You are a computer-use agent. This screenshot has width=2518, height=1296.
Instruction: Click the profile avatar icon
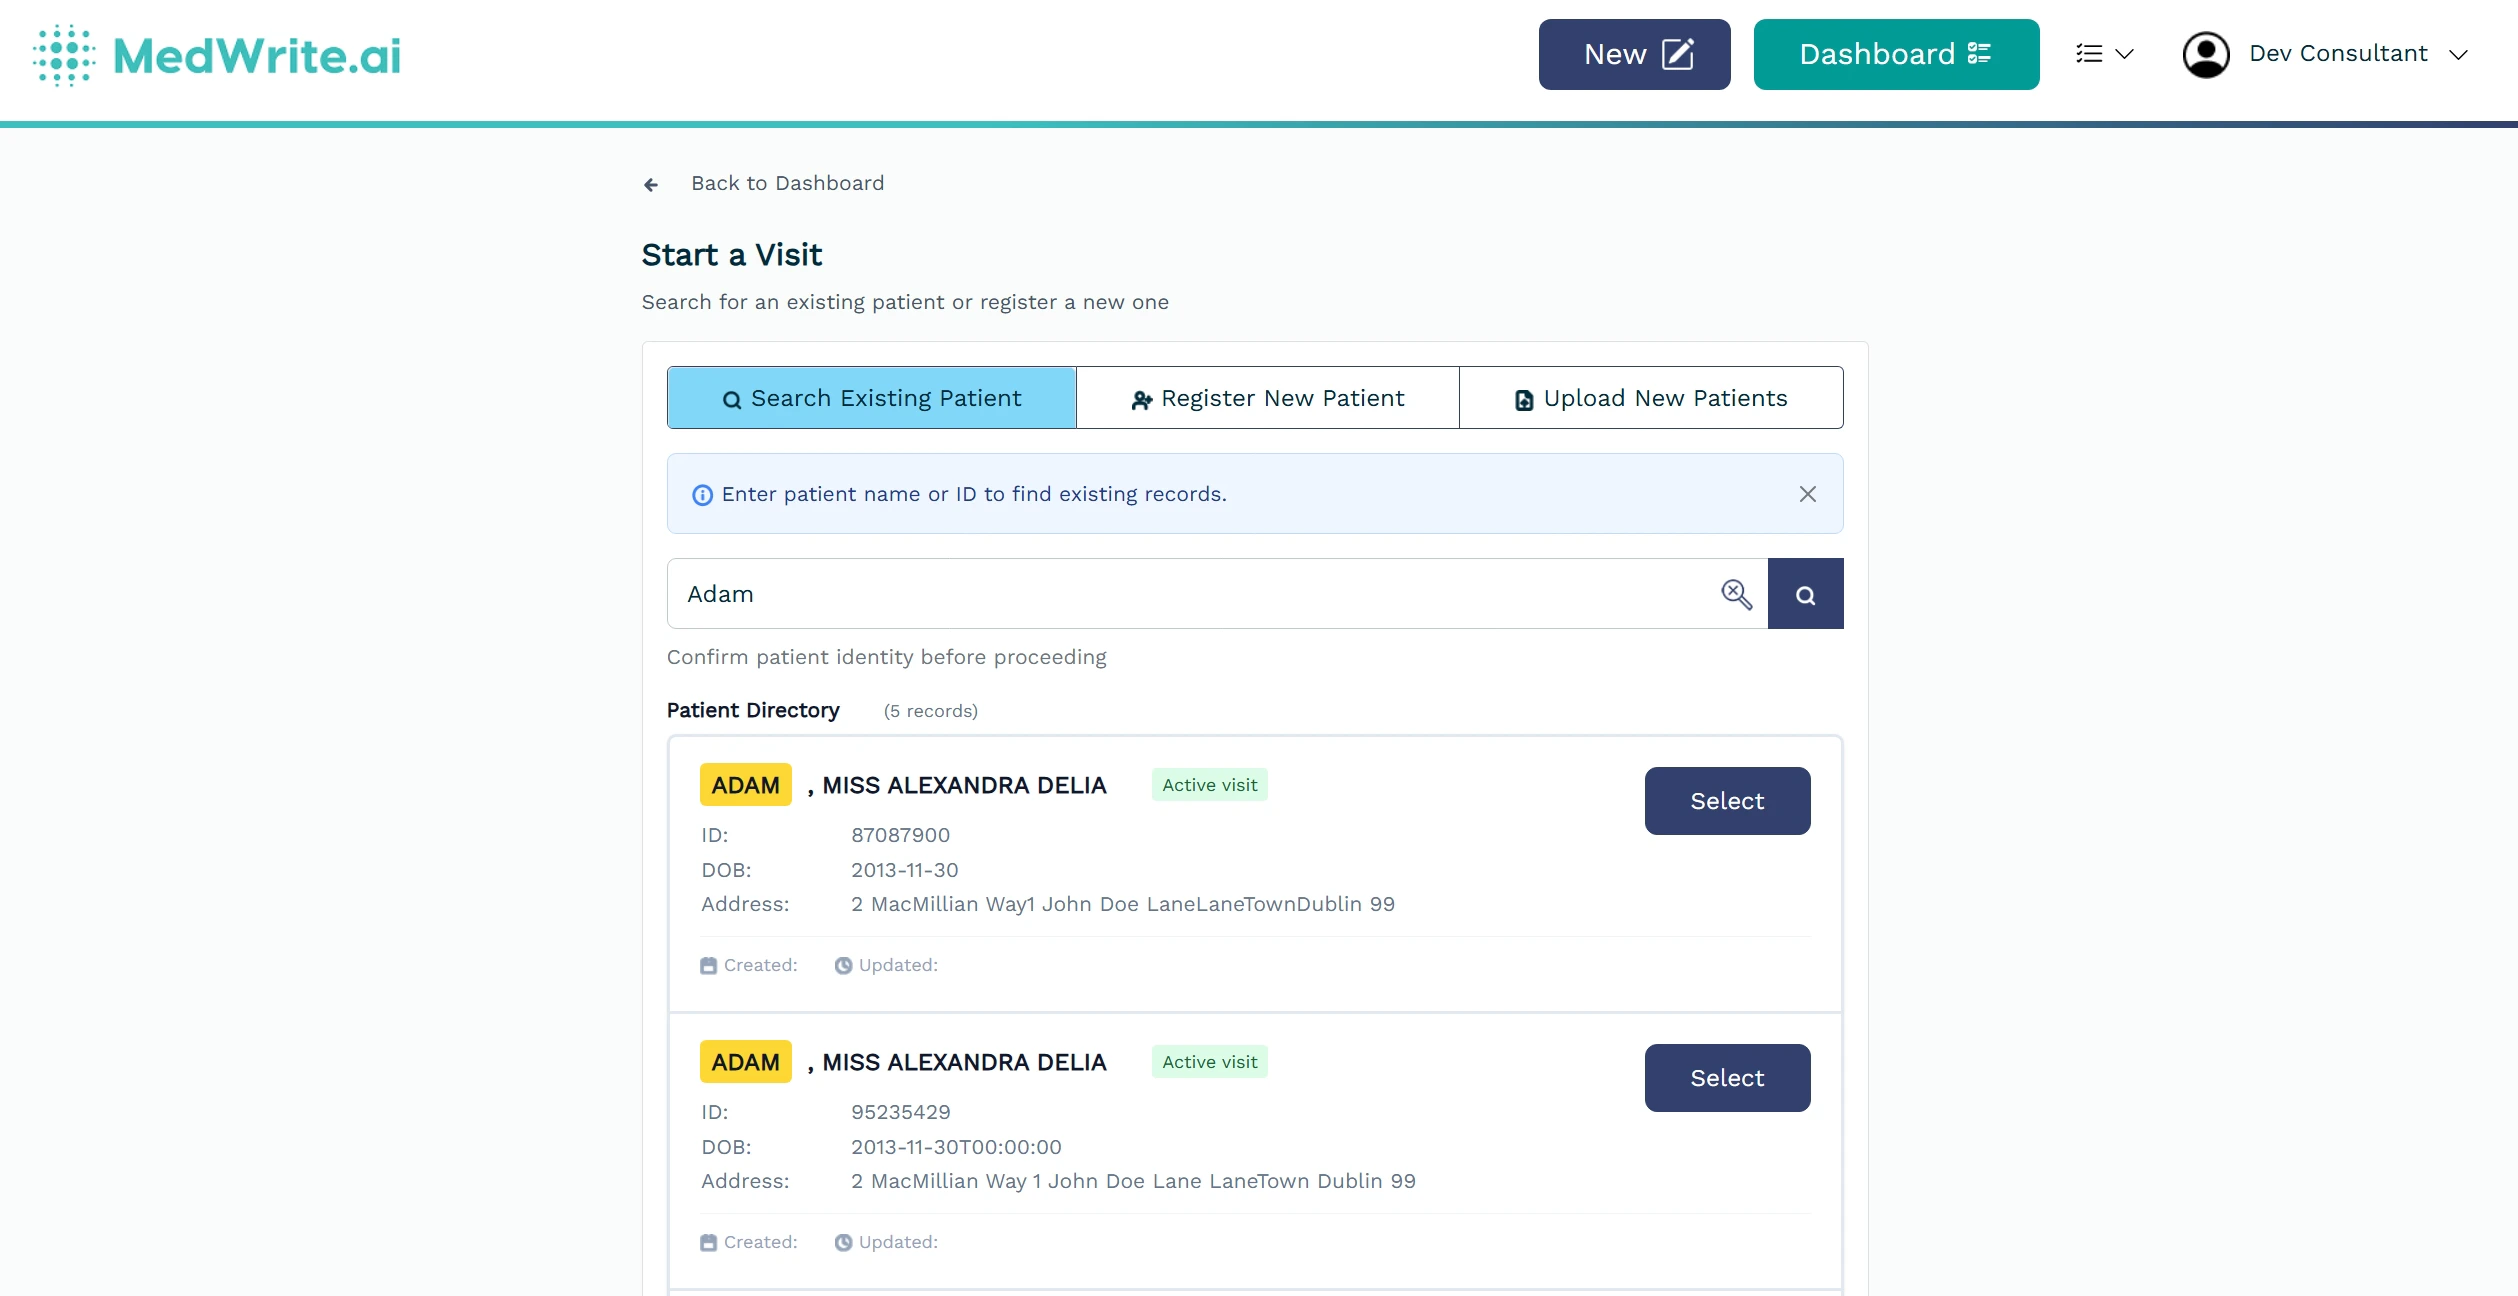pyautogui.click(x=2207, y=54)
